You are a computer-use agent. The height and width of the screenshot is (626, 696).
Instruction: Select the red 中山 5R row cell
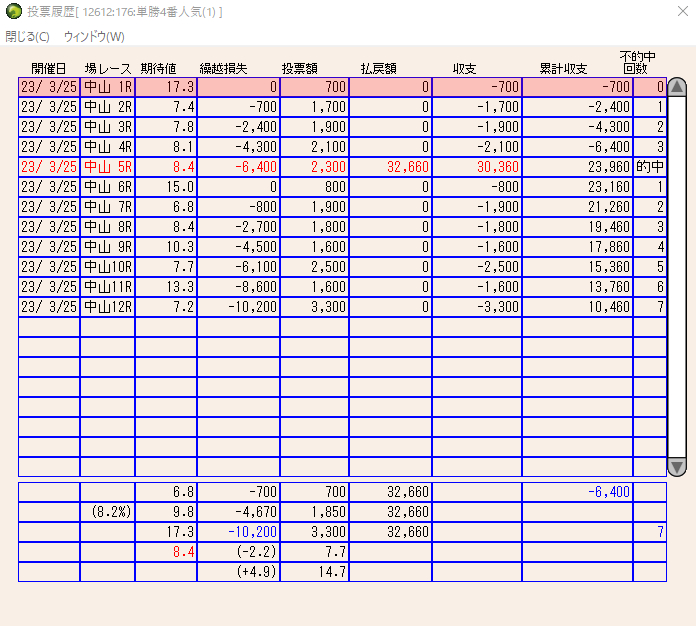click(107, 167)
